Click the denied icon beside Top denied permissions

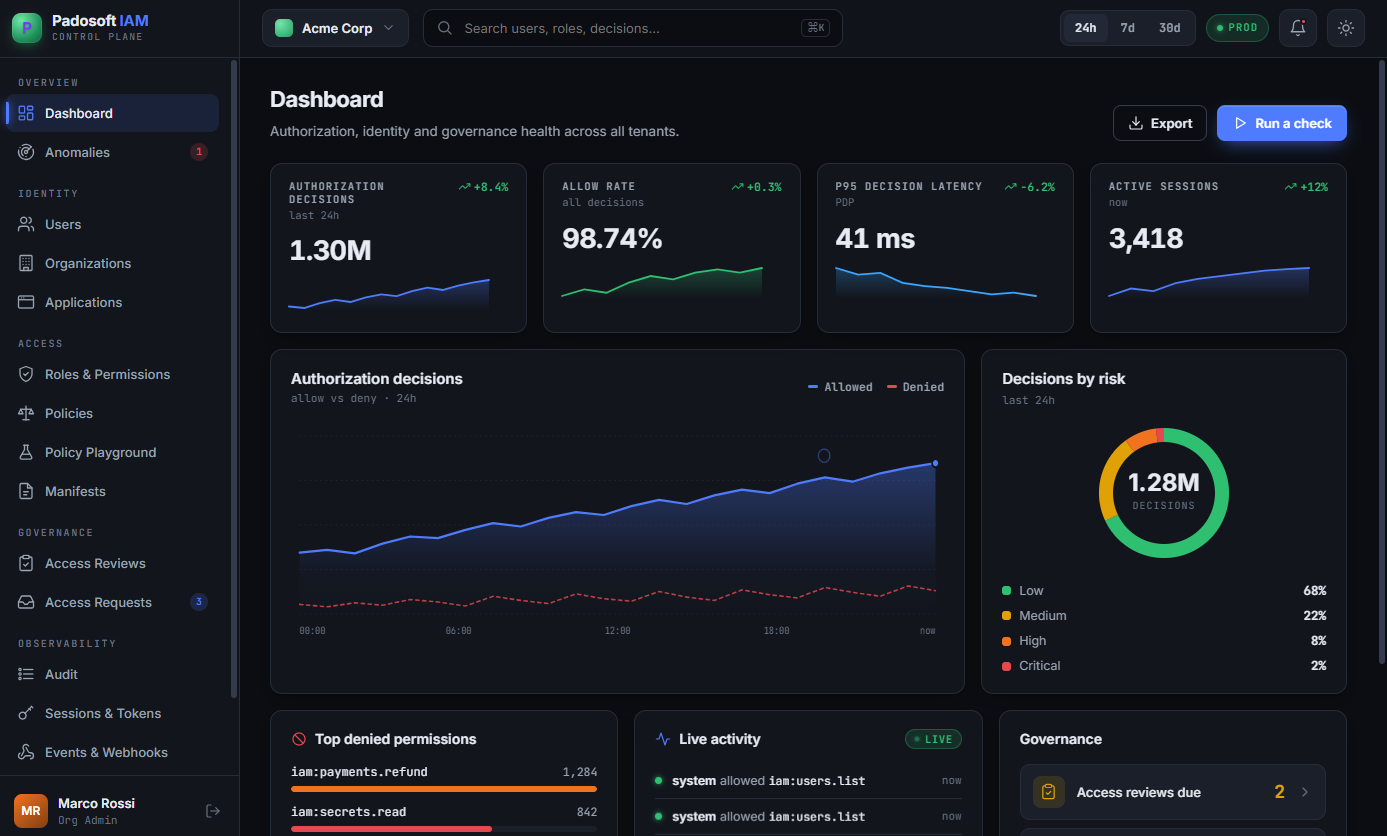pos(299,739)
